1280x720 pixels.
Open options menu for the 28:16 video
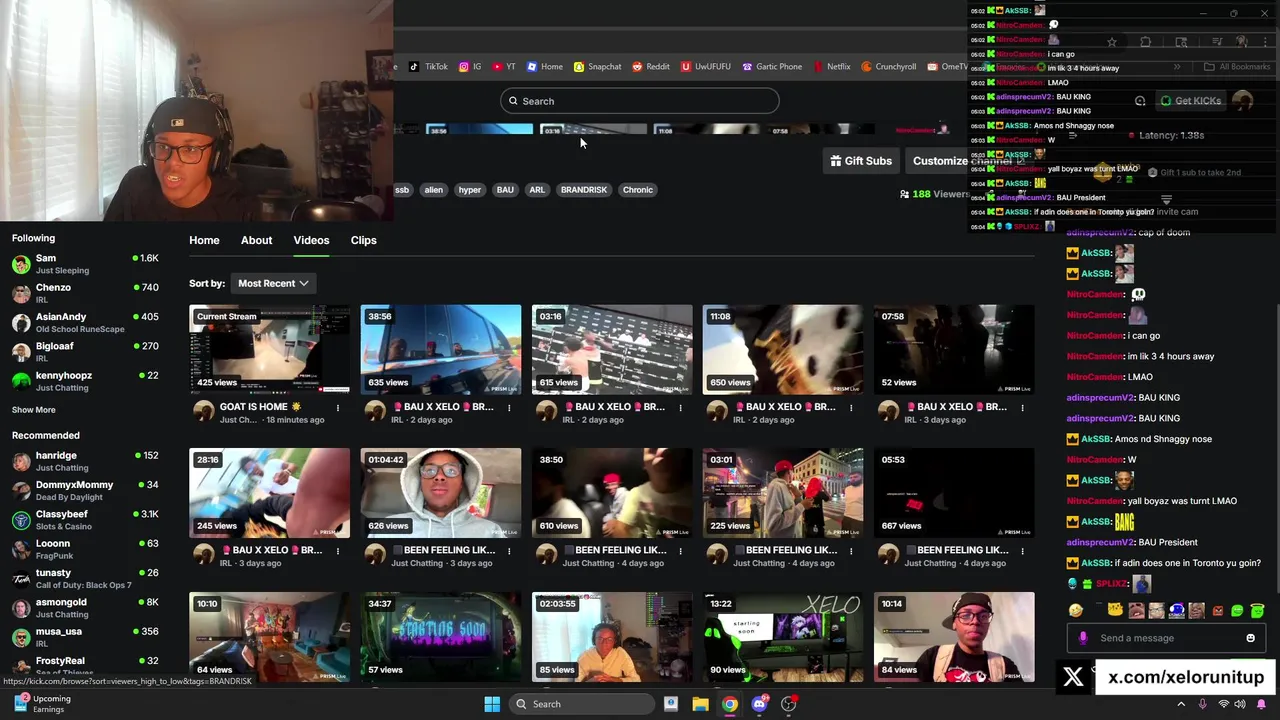pyautogui.click(x=338, y=551)
